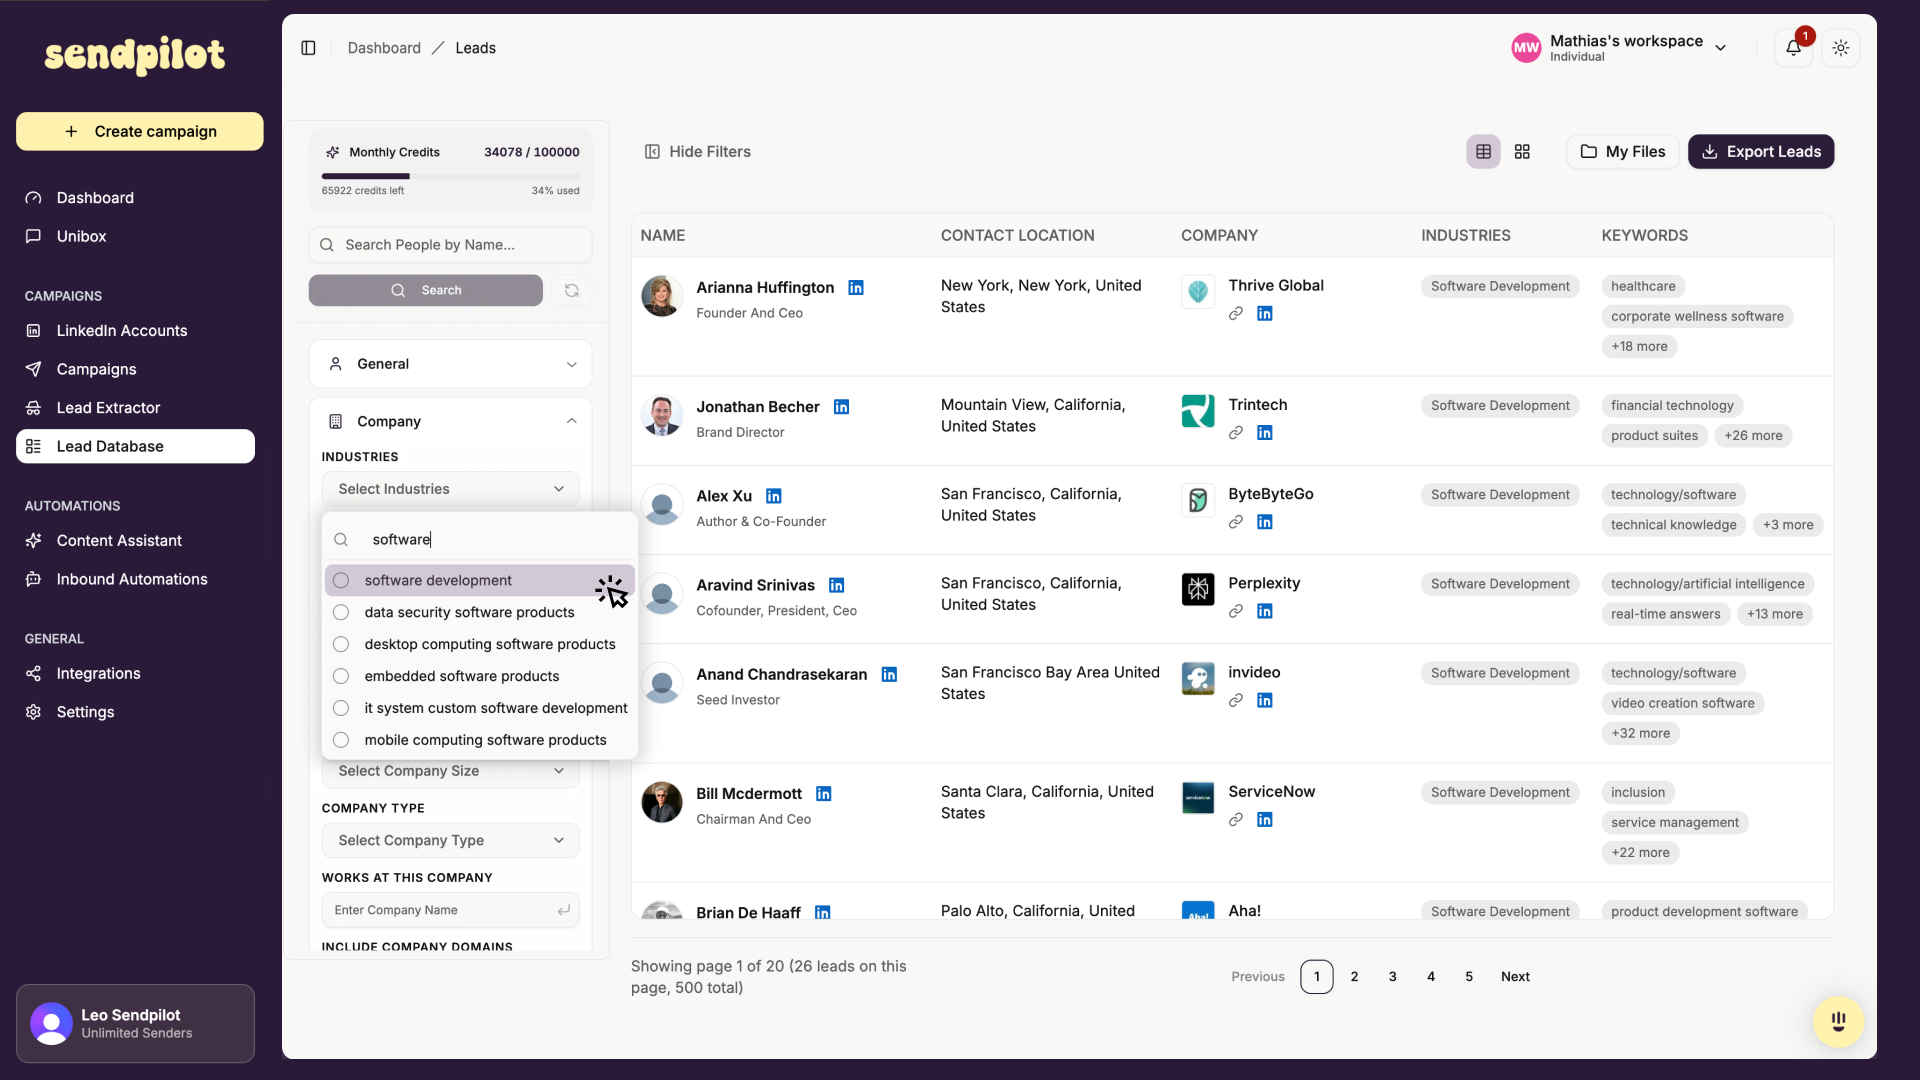This screenshot has height=1080, width=1920.
Task: Select embedded software products option
Action: coord(461,677)
